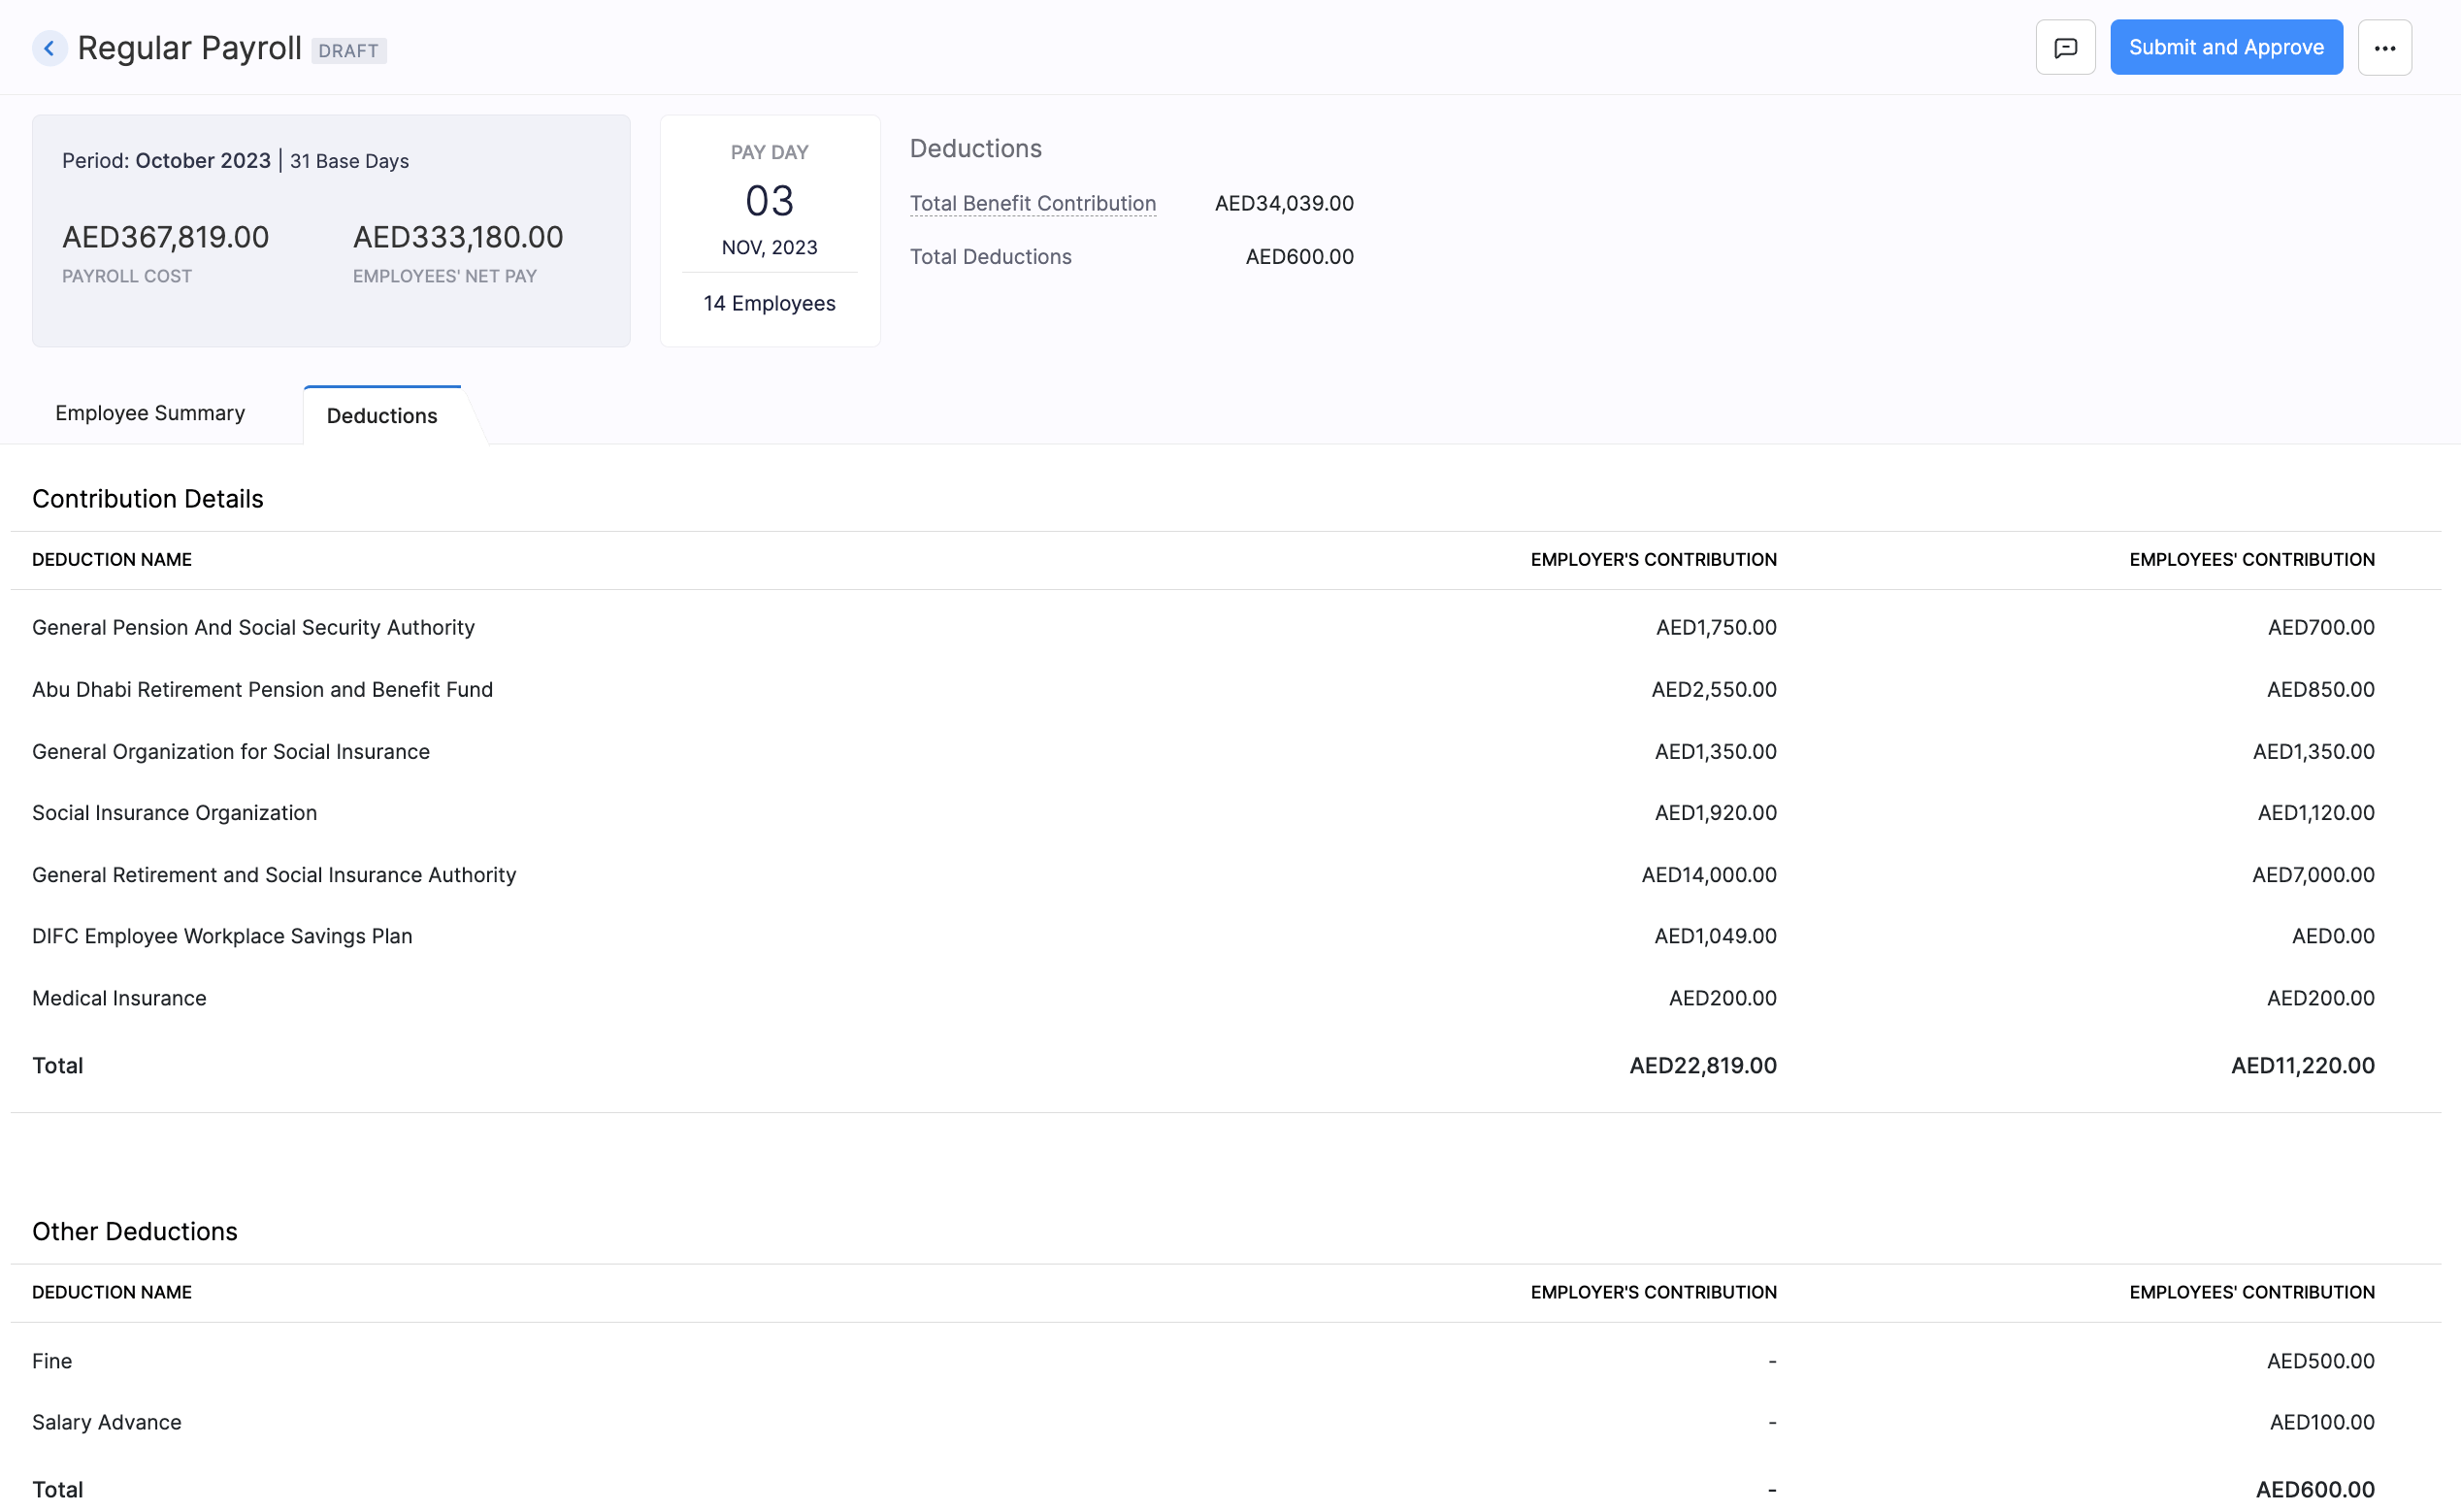Switch to the Employee Summary tab
This screenshot has height=1512, width=2461.
click(x=149, y=412)
